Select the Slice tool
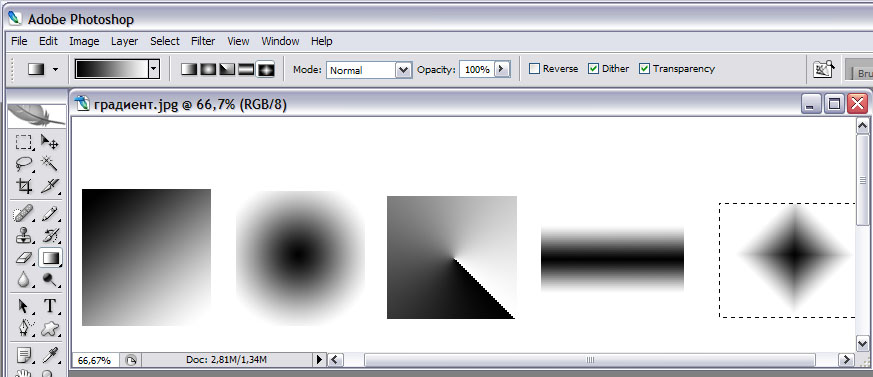Image resolution: width=873 pixels, height=377 pixels. coord(50,185)
